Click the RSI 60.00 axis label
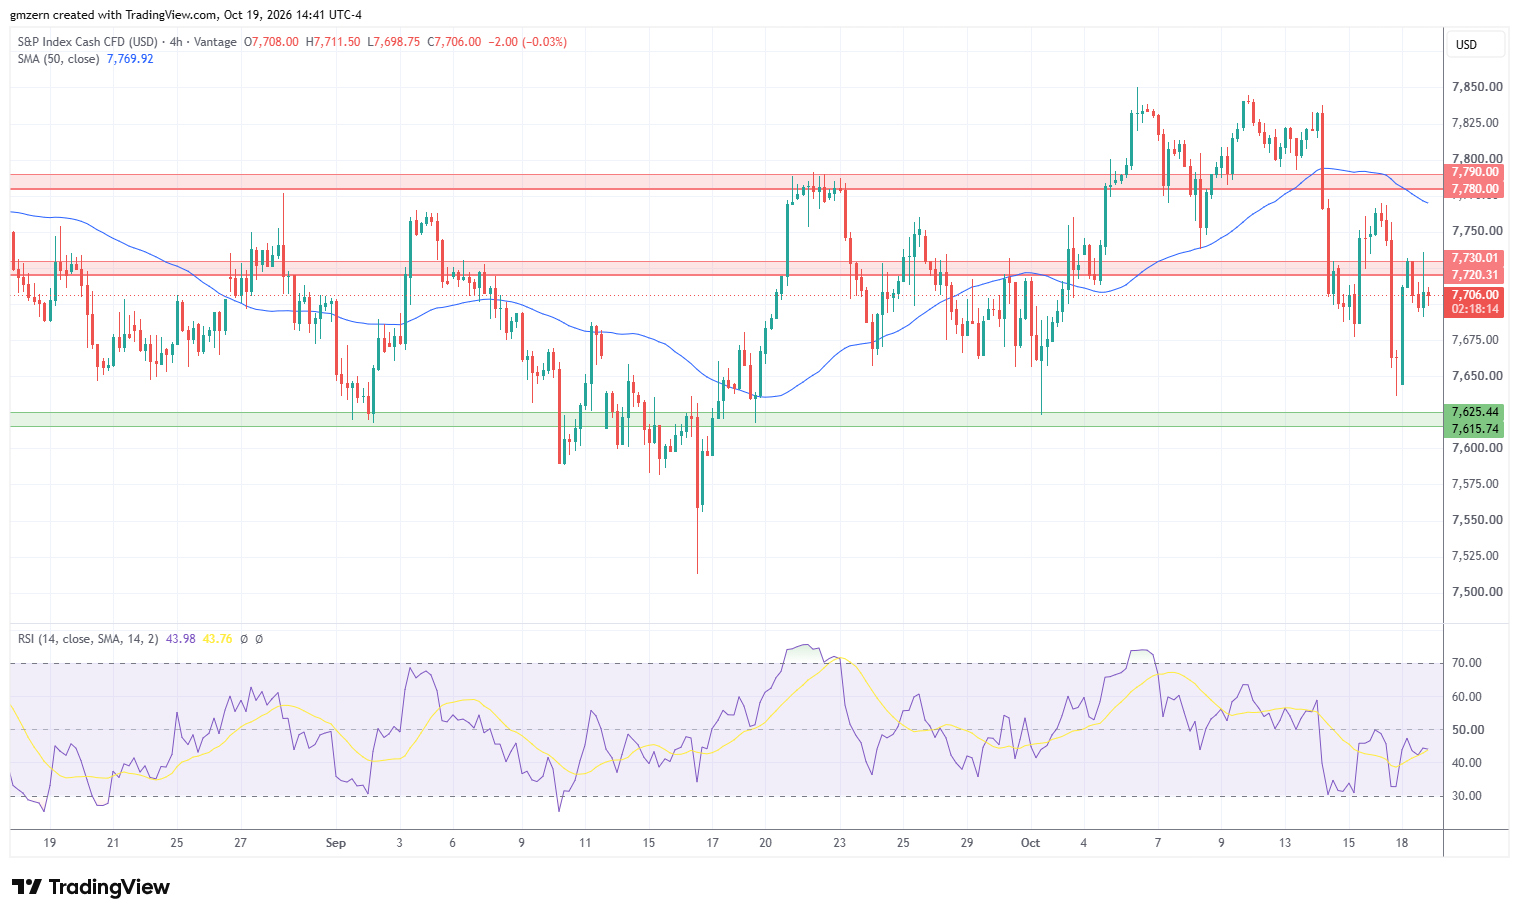The width and height of the screenshot is (1519, 917). pyautogui.click(x=1466, y=697)
